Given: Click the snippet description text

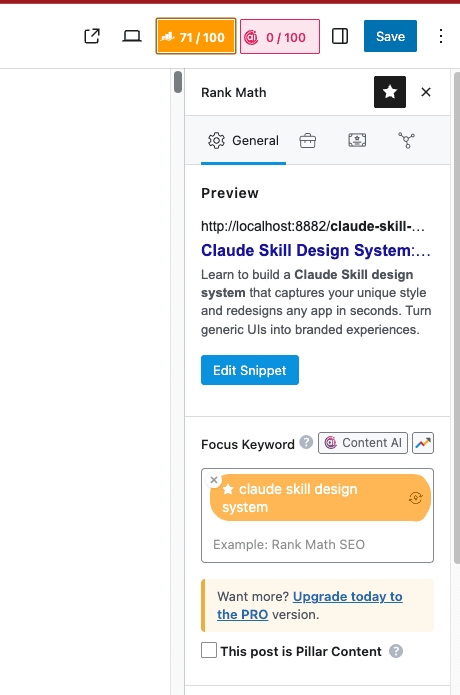Looking at the screenshot, I should [x=316, y=302].
